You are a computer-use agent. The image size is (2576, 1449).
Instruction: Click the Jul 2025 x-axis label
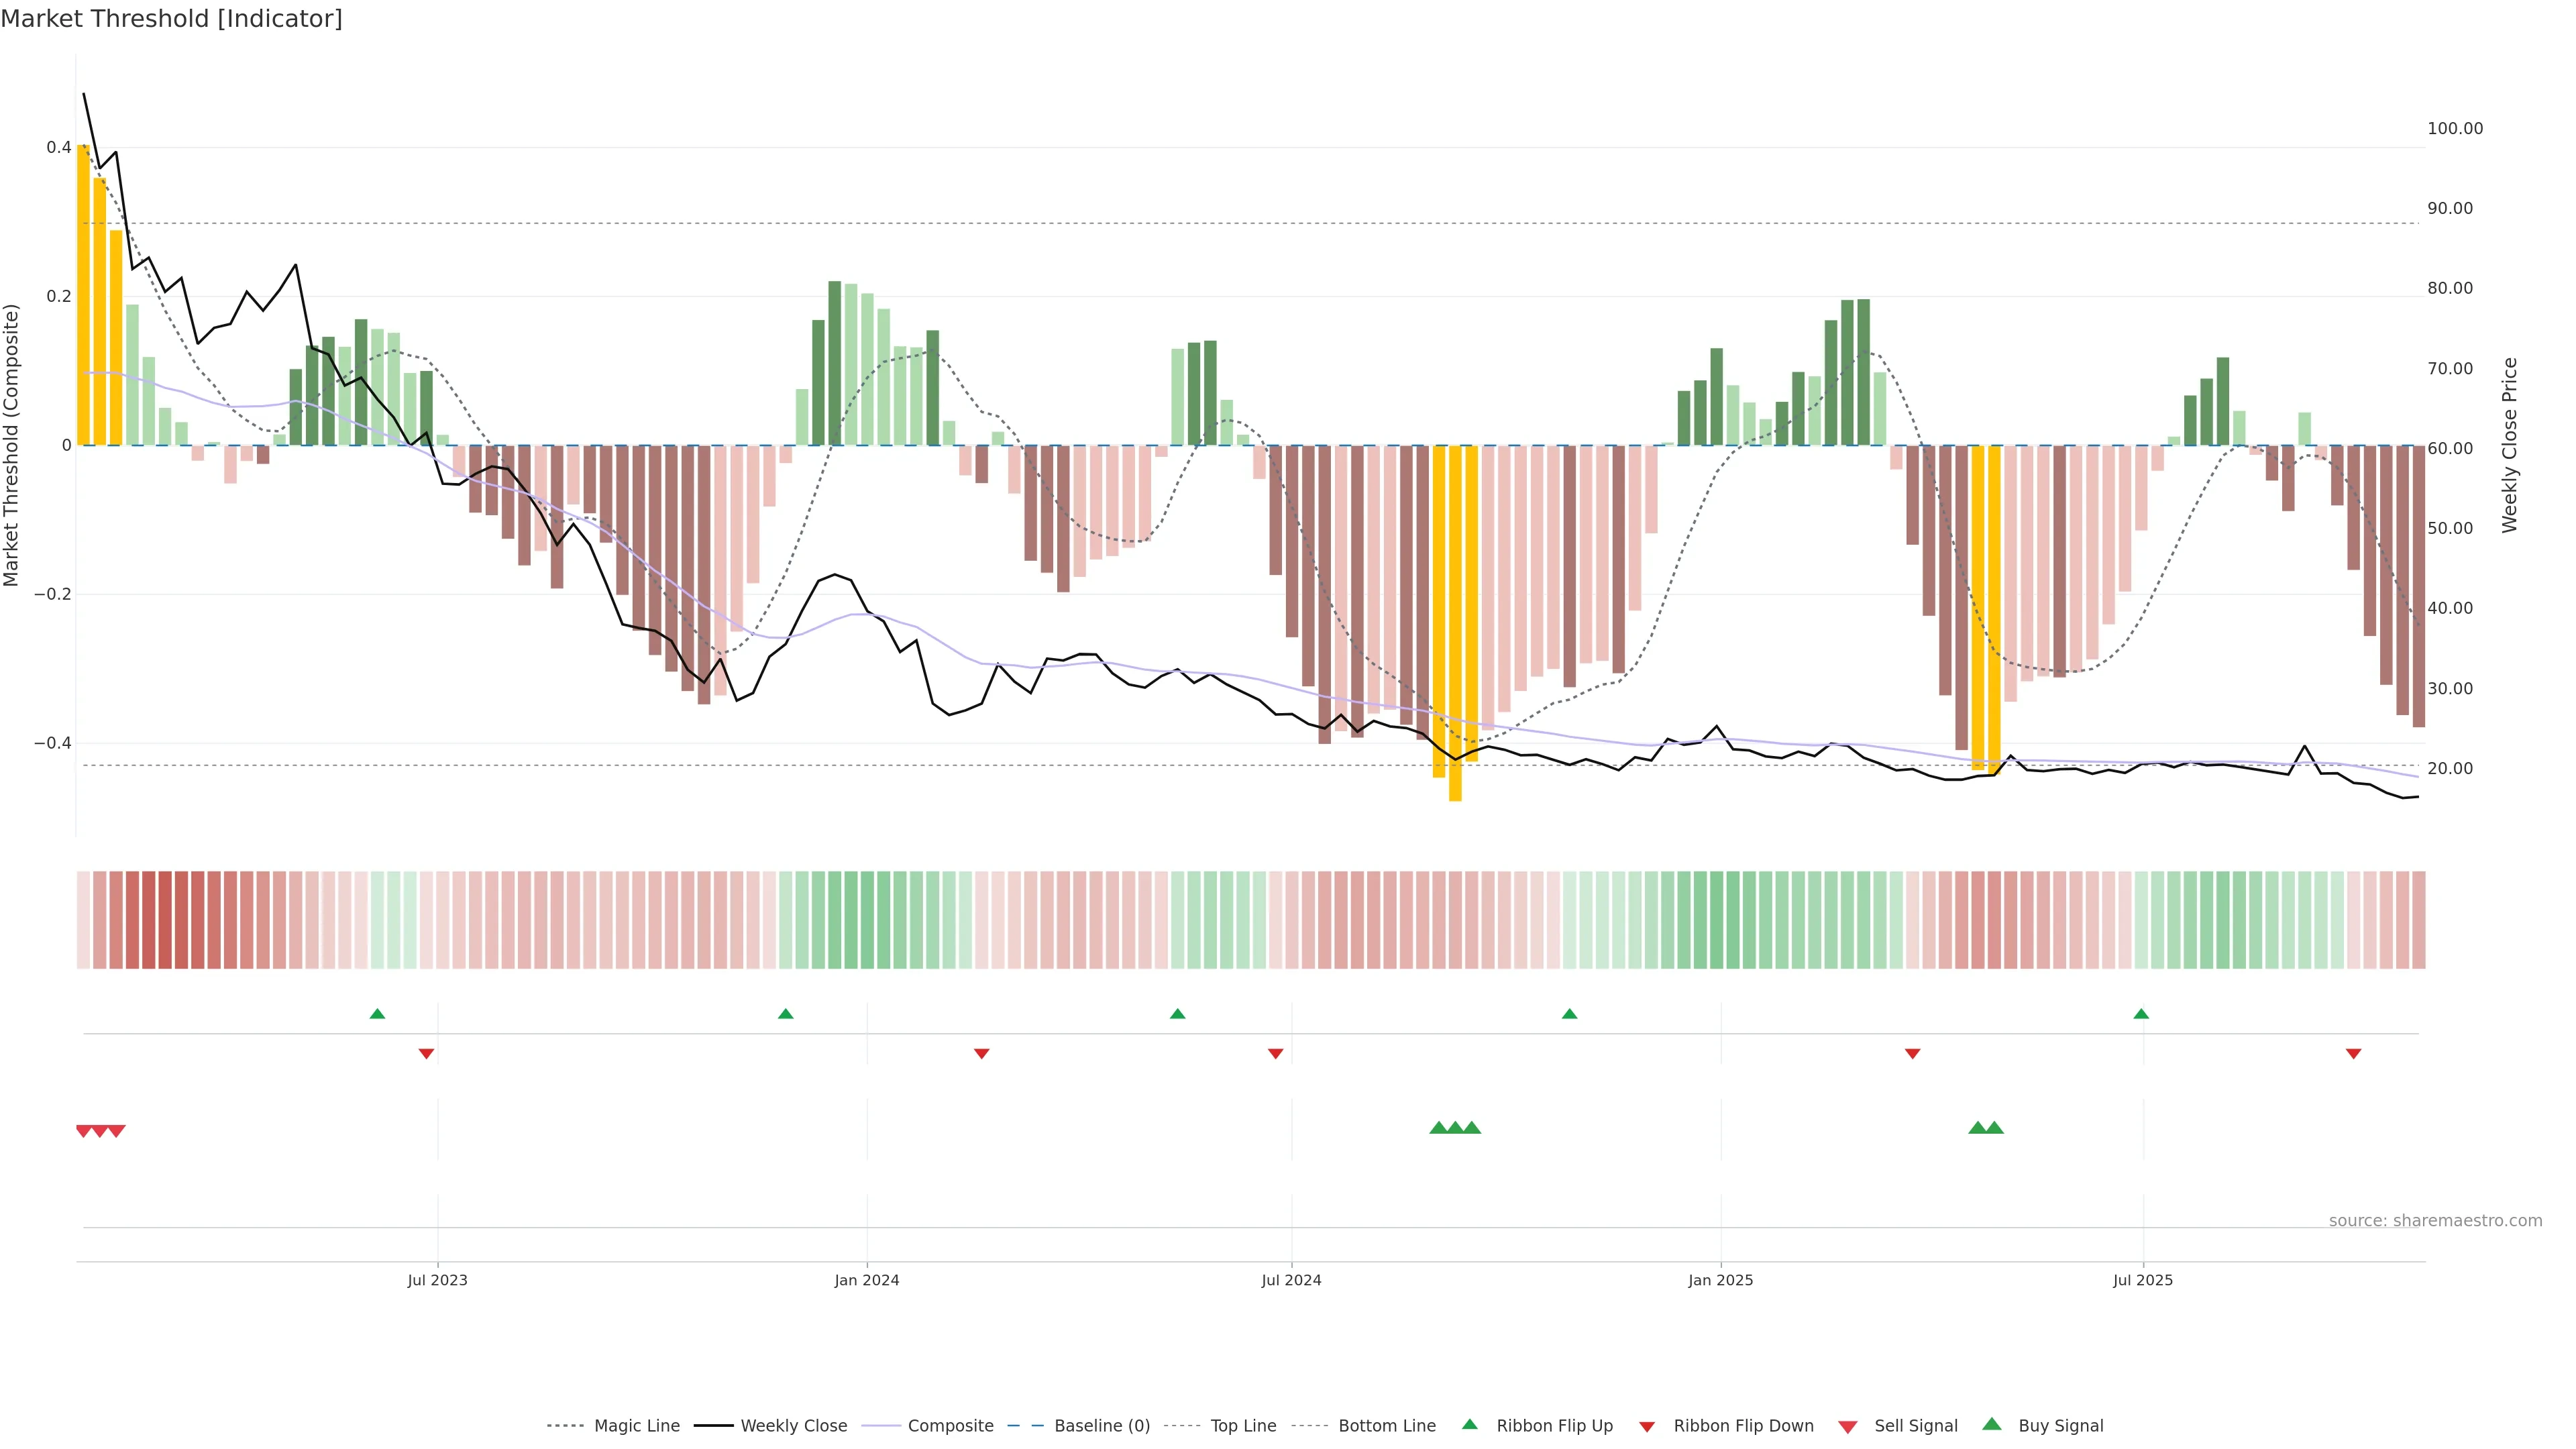[x=2143, y=1280]
